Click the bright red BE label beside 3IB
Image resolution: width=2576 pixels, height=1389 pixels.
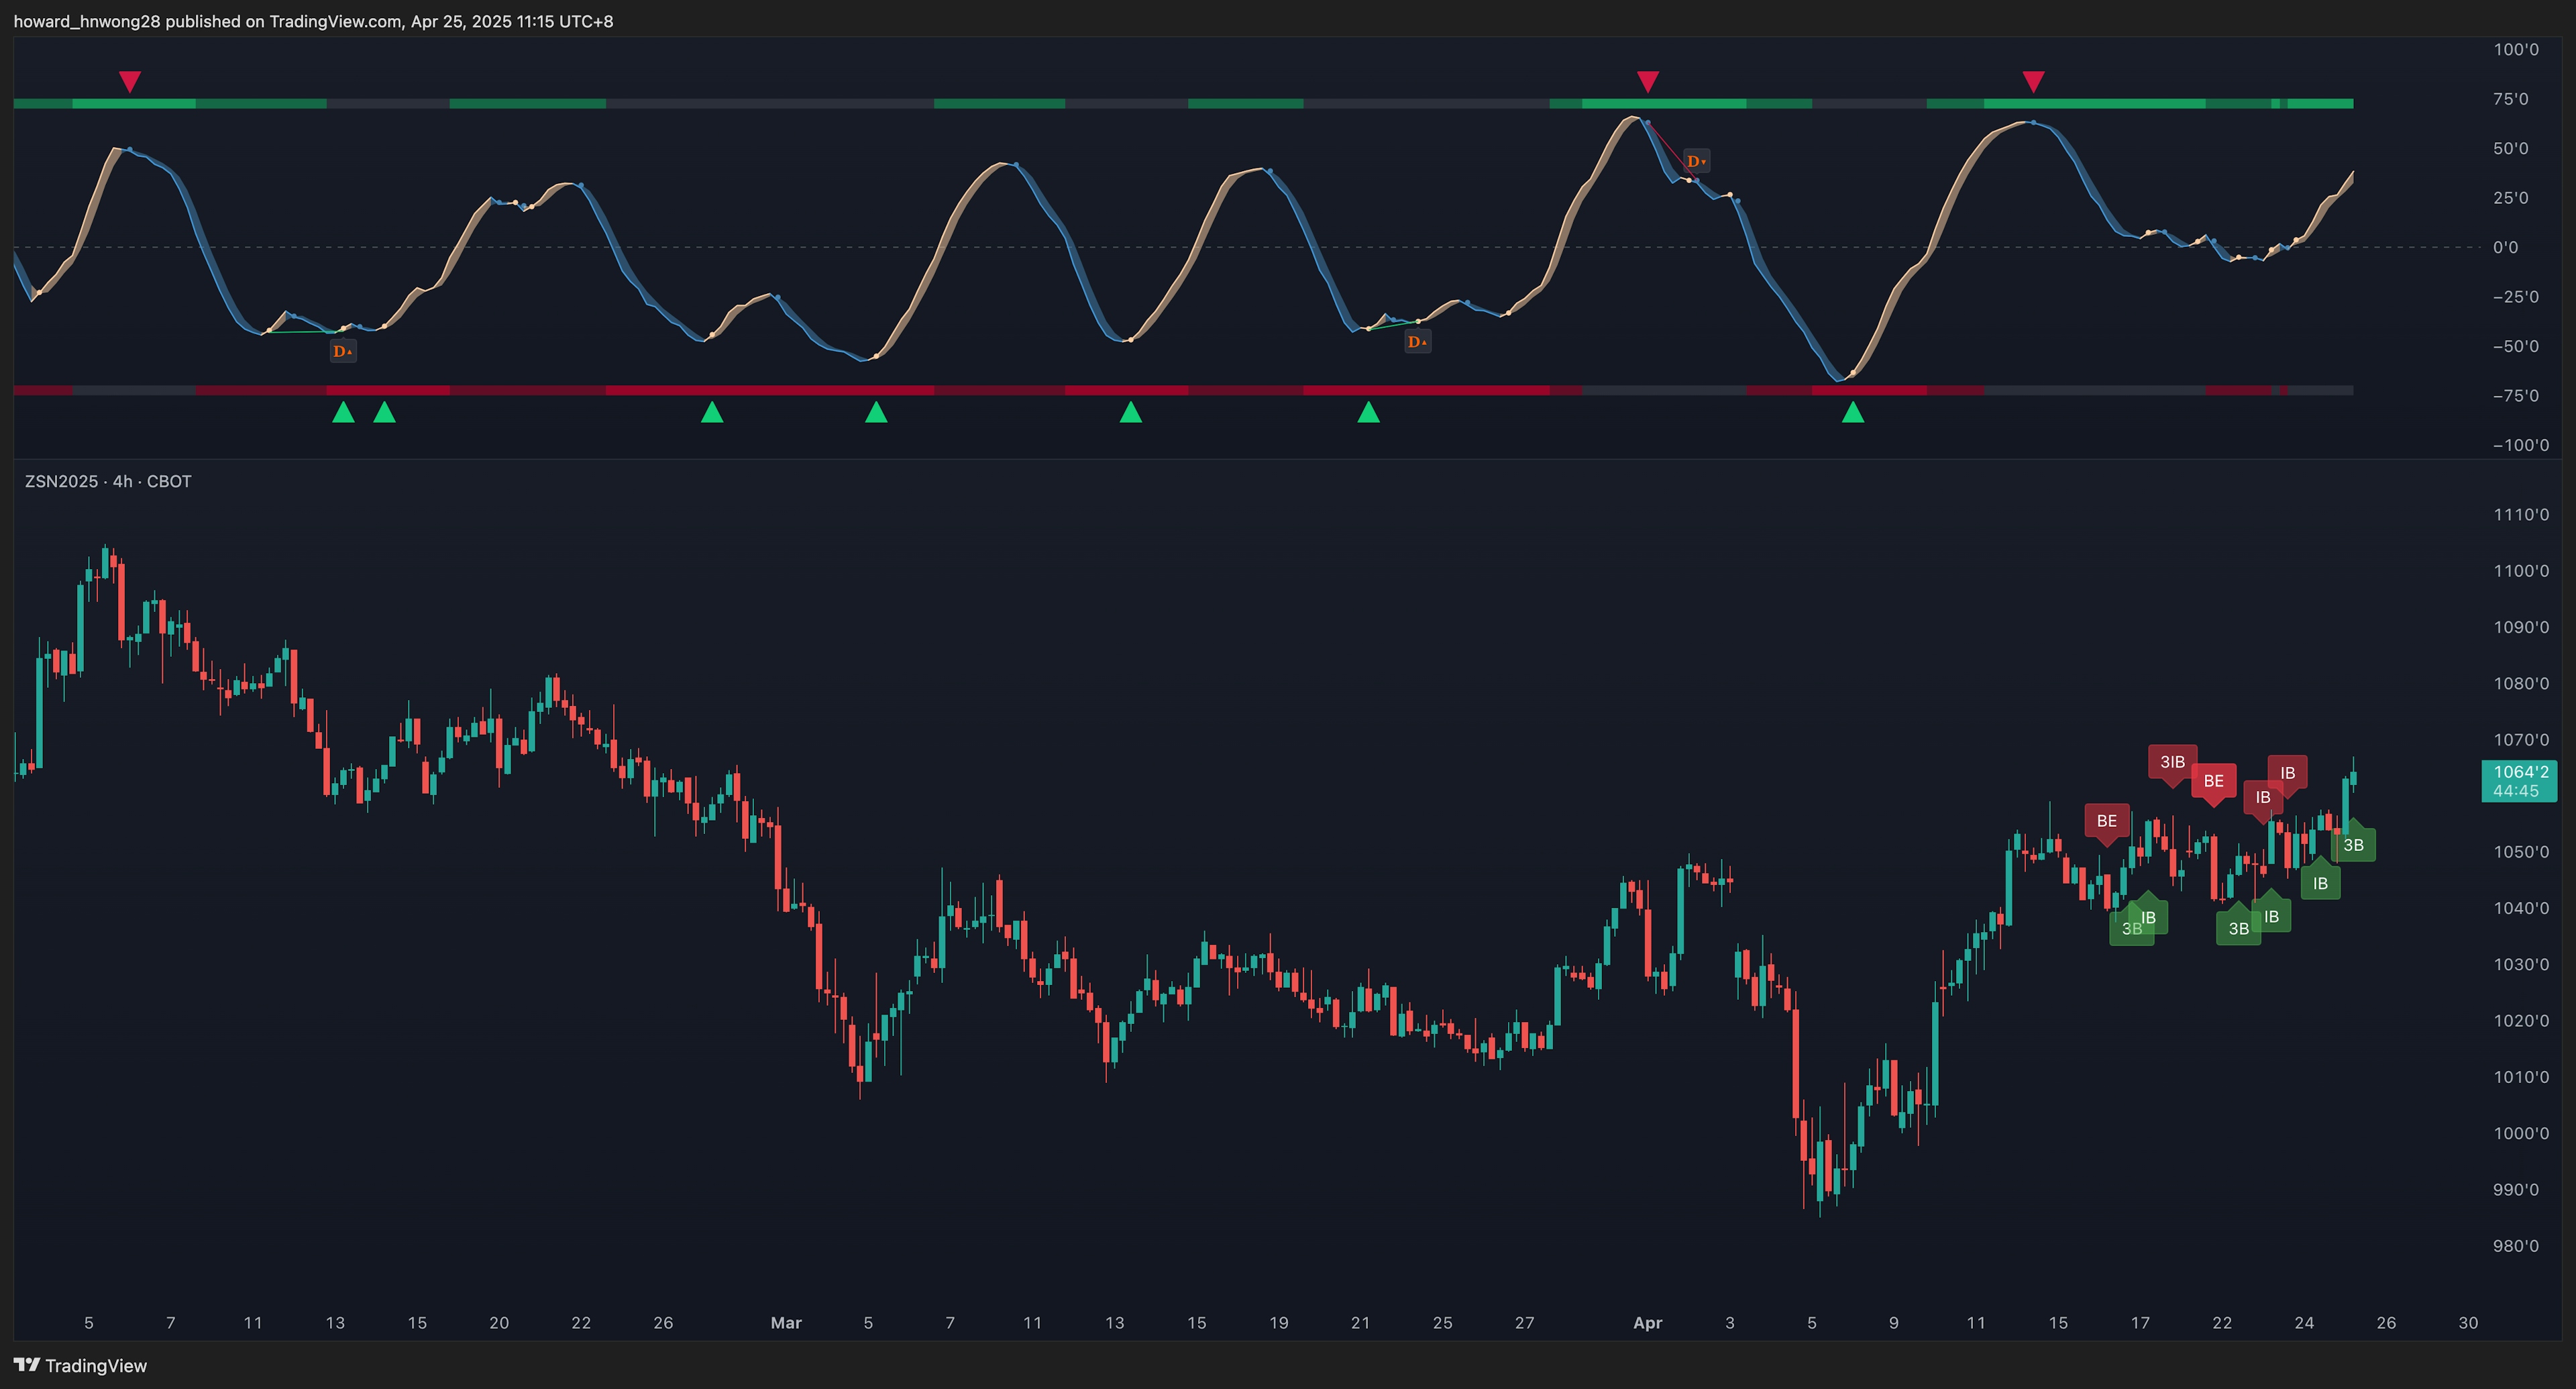(2213, 781)
